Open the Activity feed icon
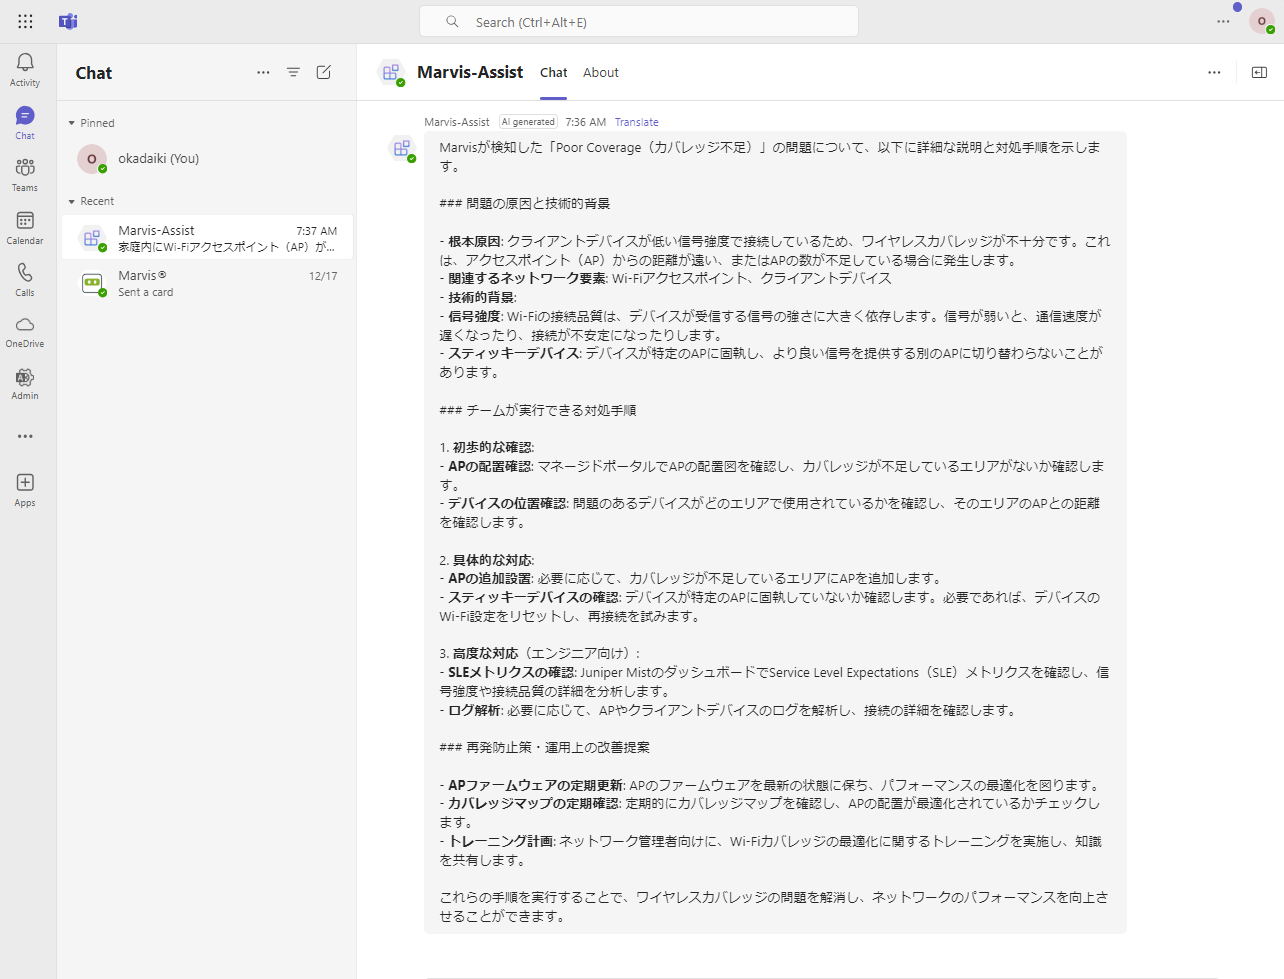 tap(25, 70)
